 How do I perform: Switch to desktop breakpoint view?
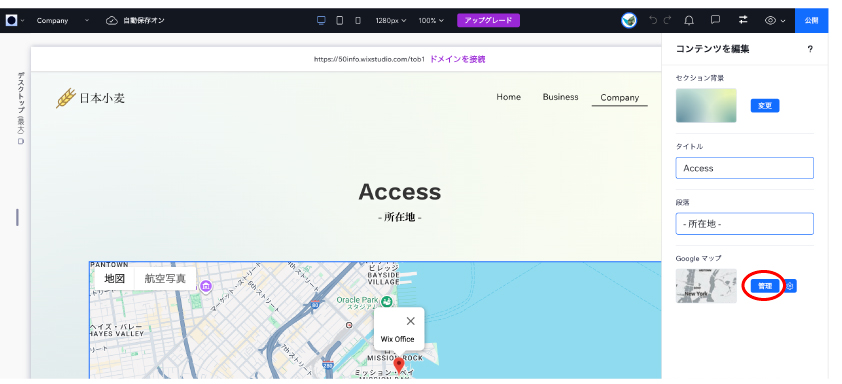coord(321,20)
